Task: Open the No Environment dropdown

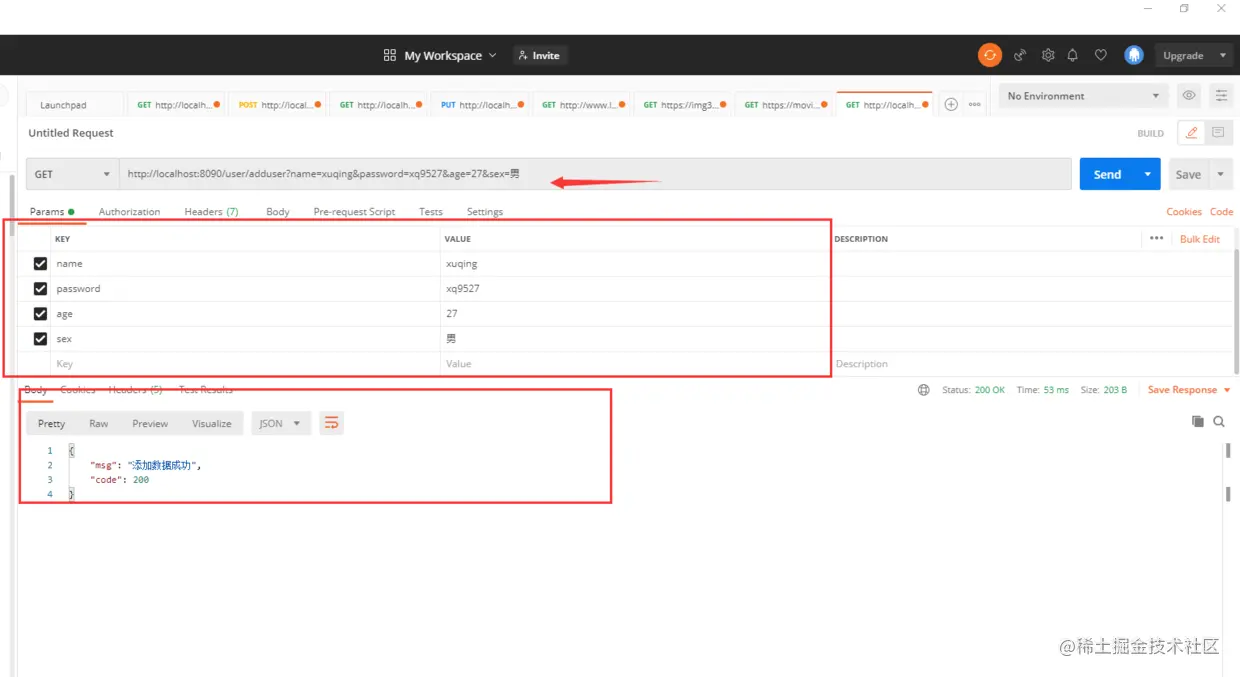Action: pos(1084,96)
